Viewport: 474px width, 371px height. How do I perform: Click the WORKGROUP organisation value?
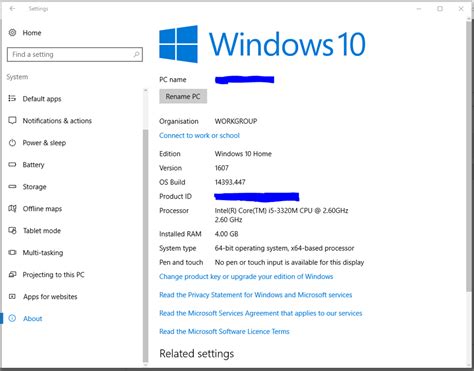pos(236,121)
